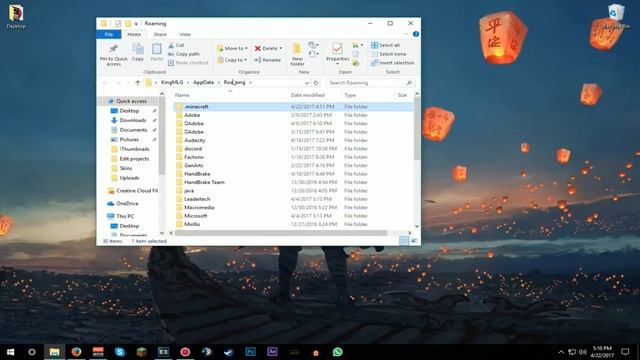This screenshot has width=640, height=360.
Task: Open Creative Cloud Files in sidebar
Action: coord(133,191)
